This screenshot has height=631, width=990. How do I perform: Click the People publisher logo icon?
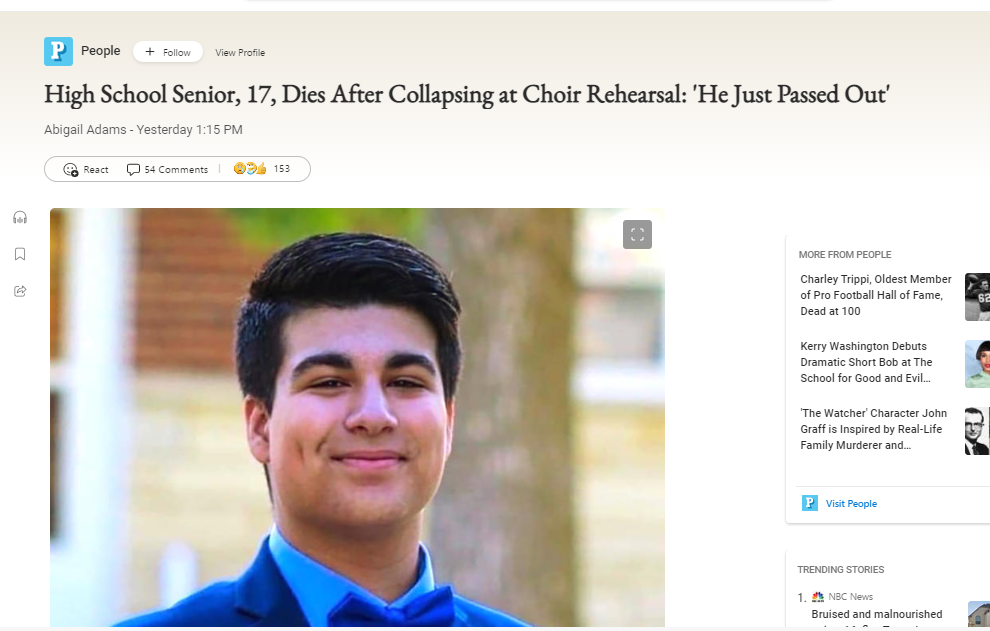click(x=58, y=52)
